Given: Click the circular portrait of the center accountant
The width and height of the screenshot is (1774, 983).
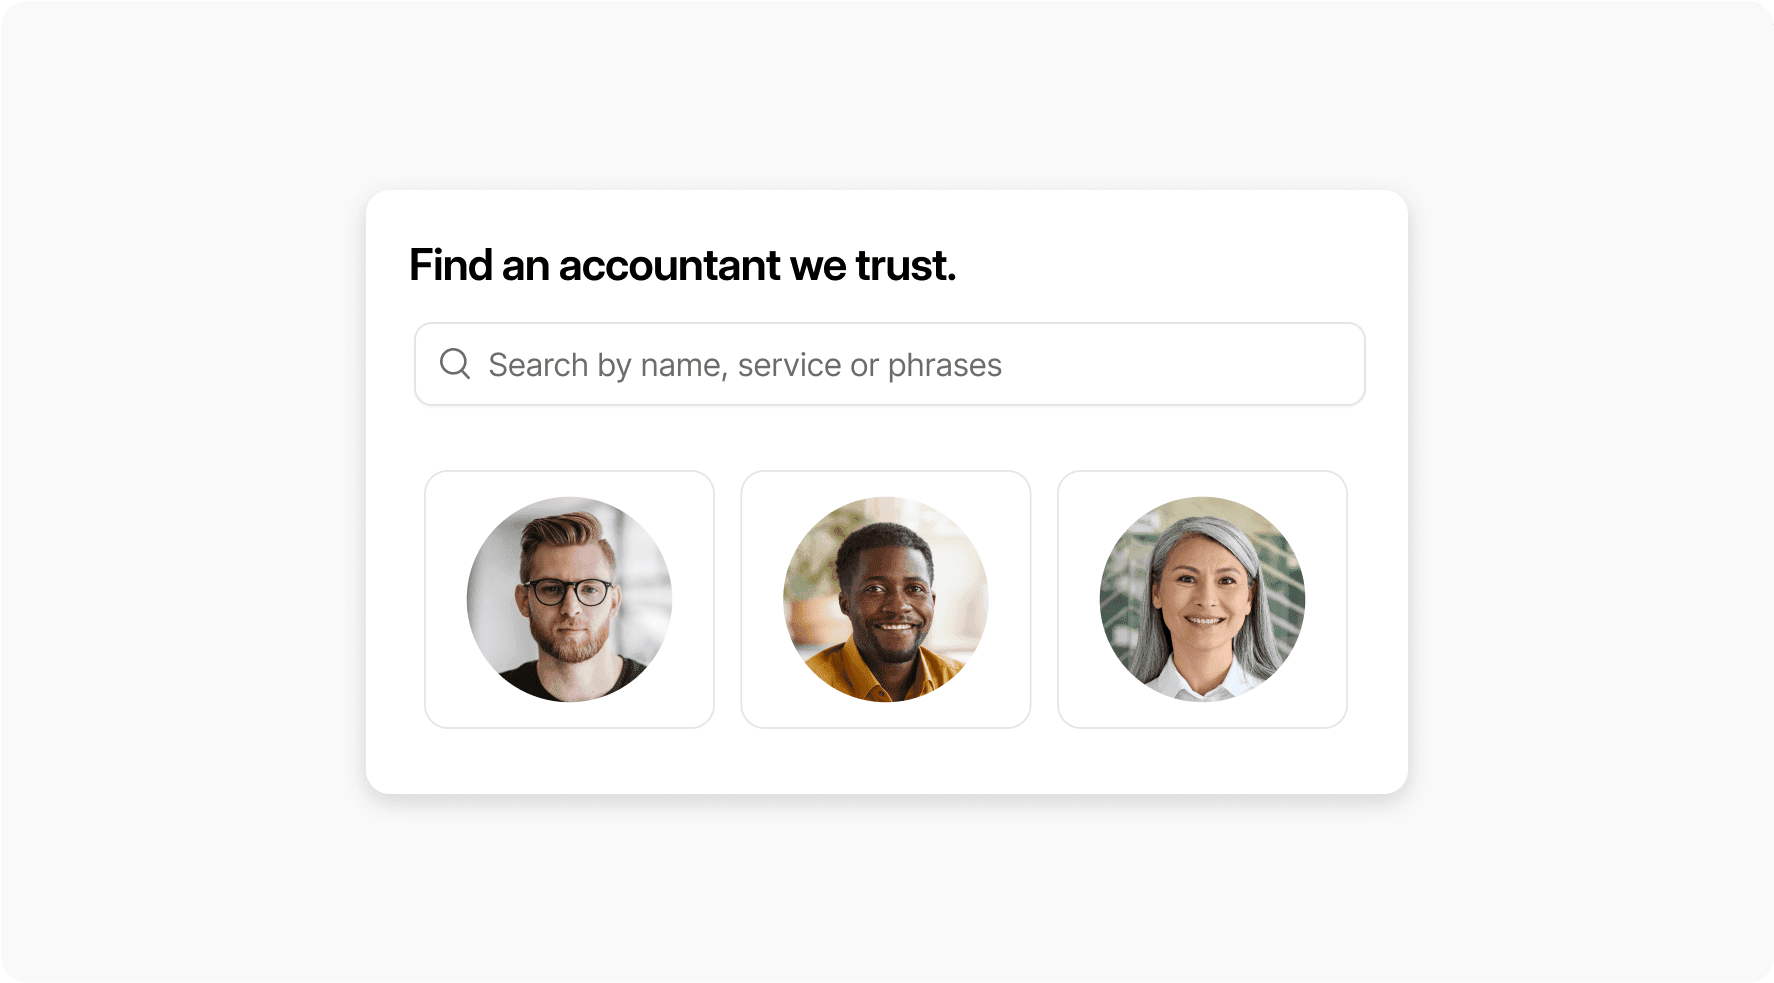Looking at the screenshot, I should click(886, 599).
